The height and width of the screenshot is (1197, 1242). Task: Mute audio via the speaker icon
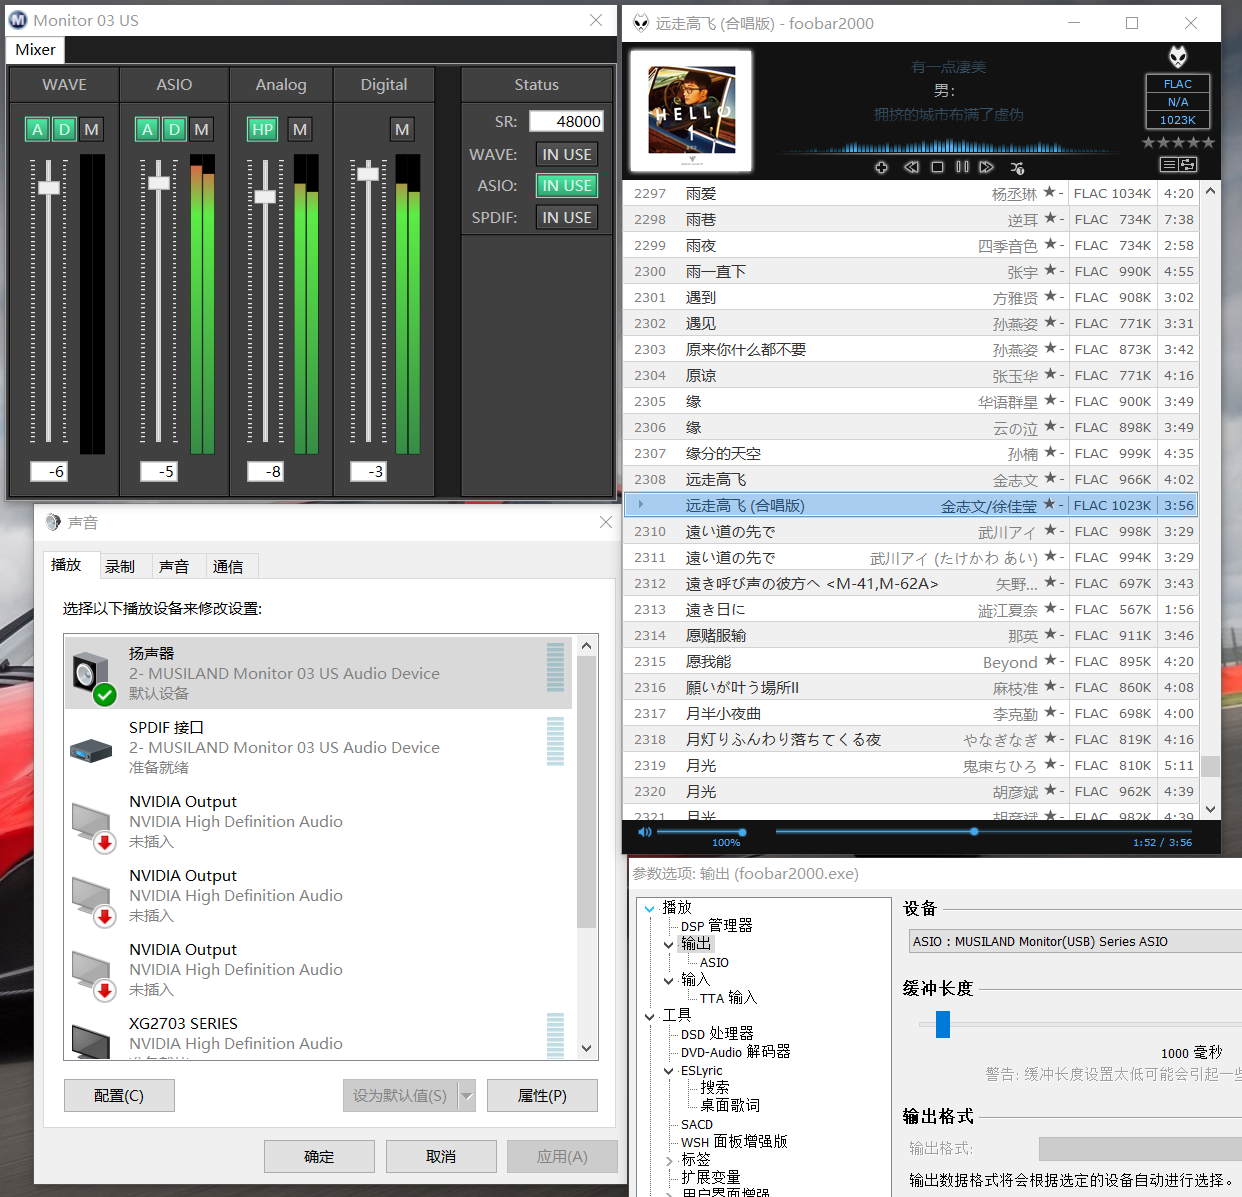pyautogui.click(x=644, y=831)
